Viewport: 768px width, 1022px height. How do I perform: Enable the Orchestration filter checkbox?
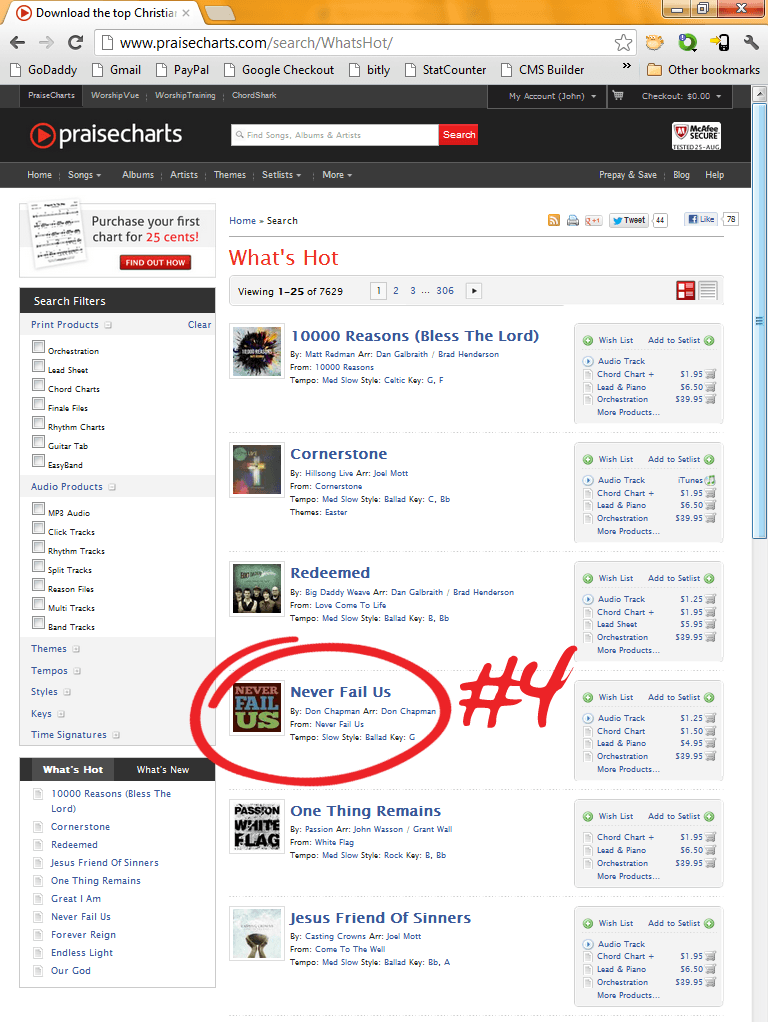[x=38, y=347]
